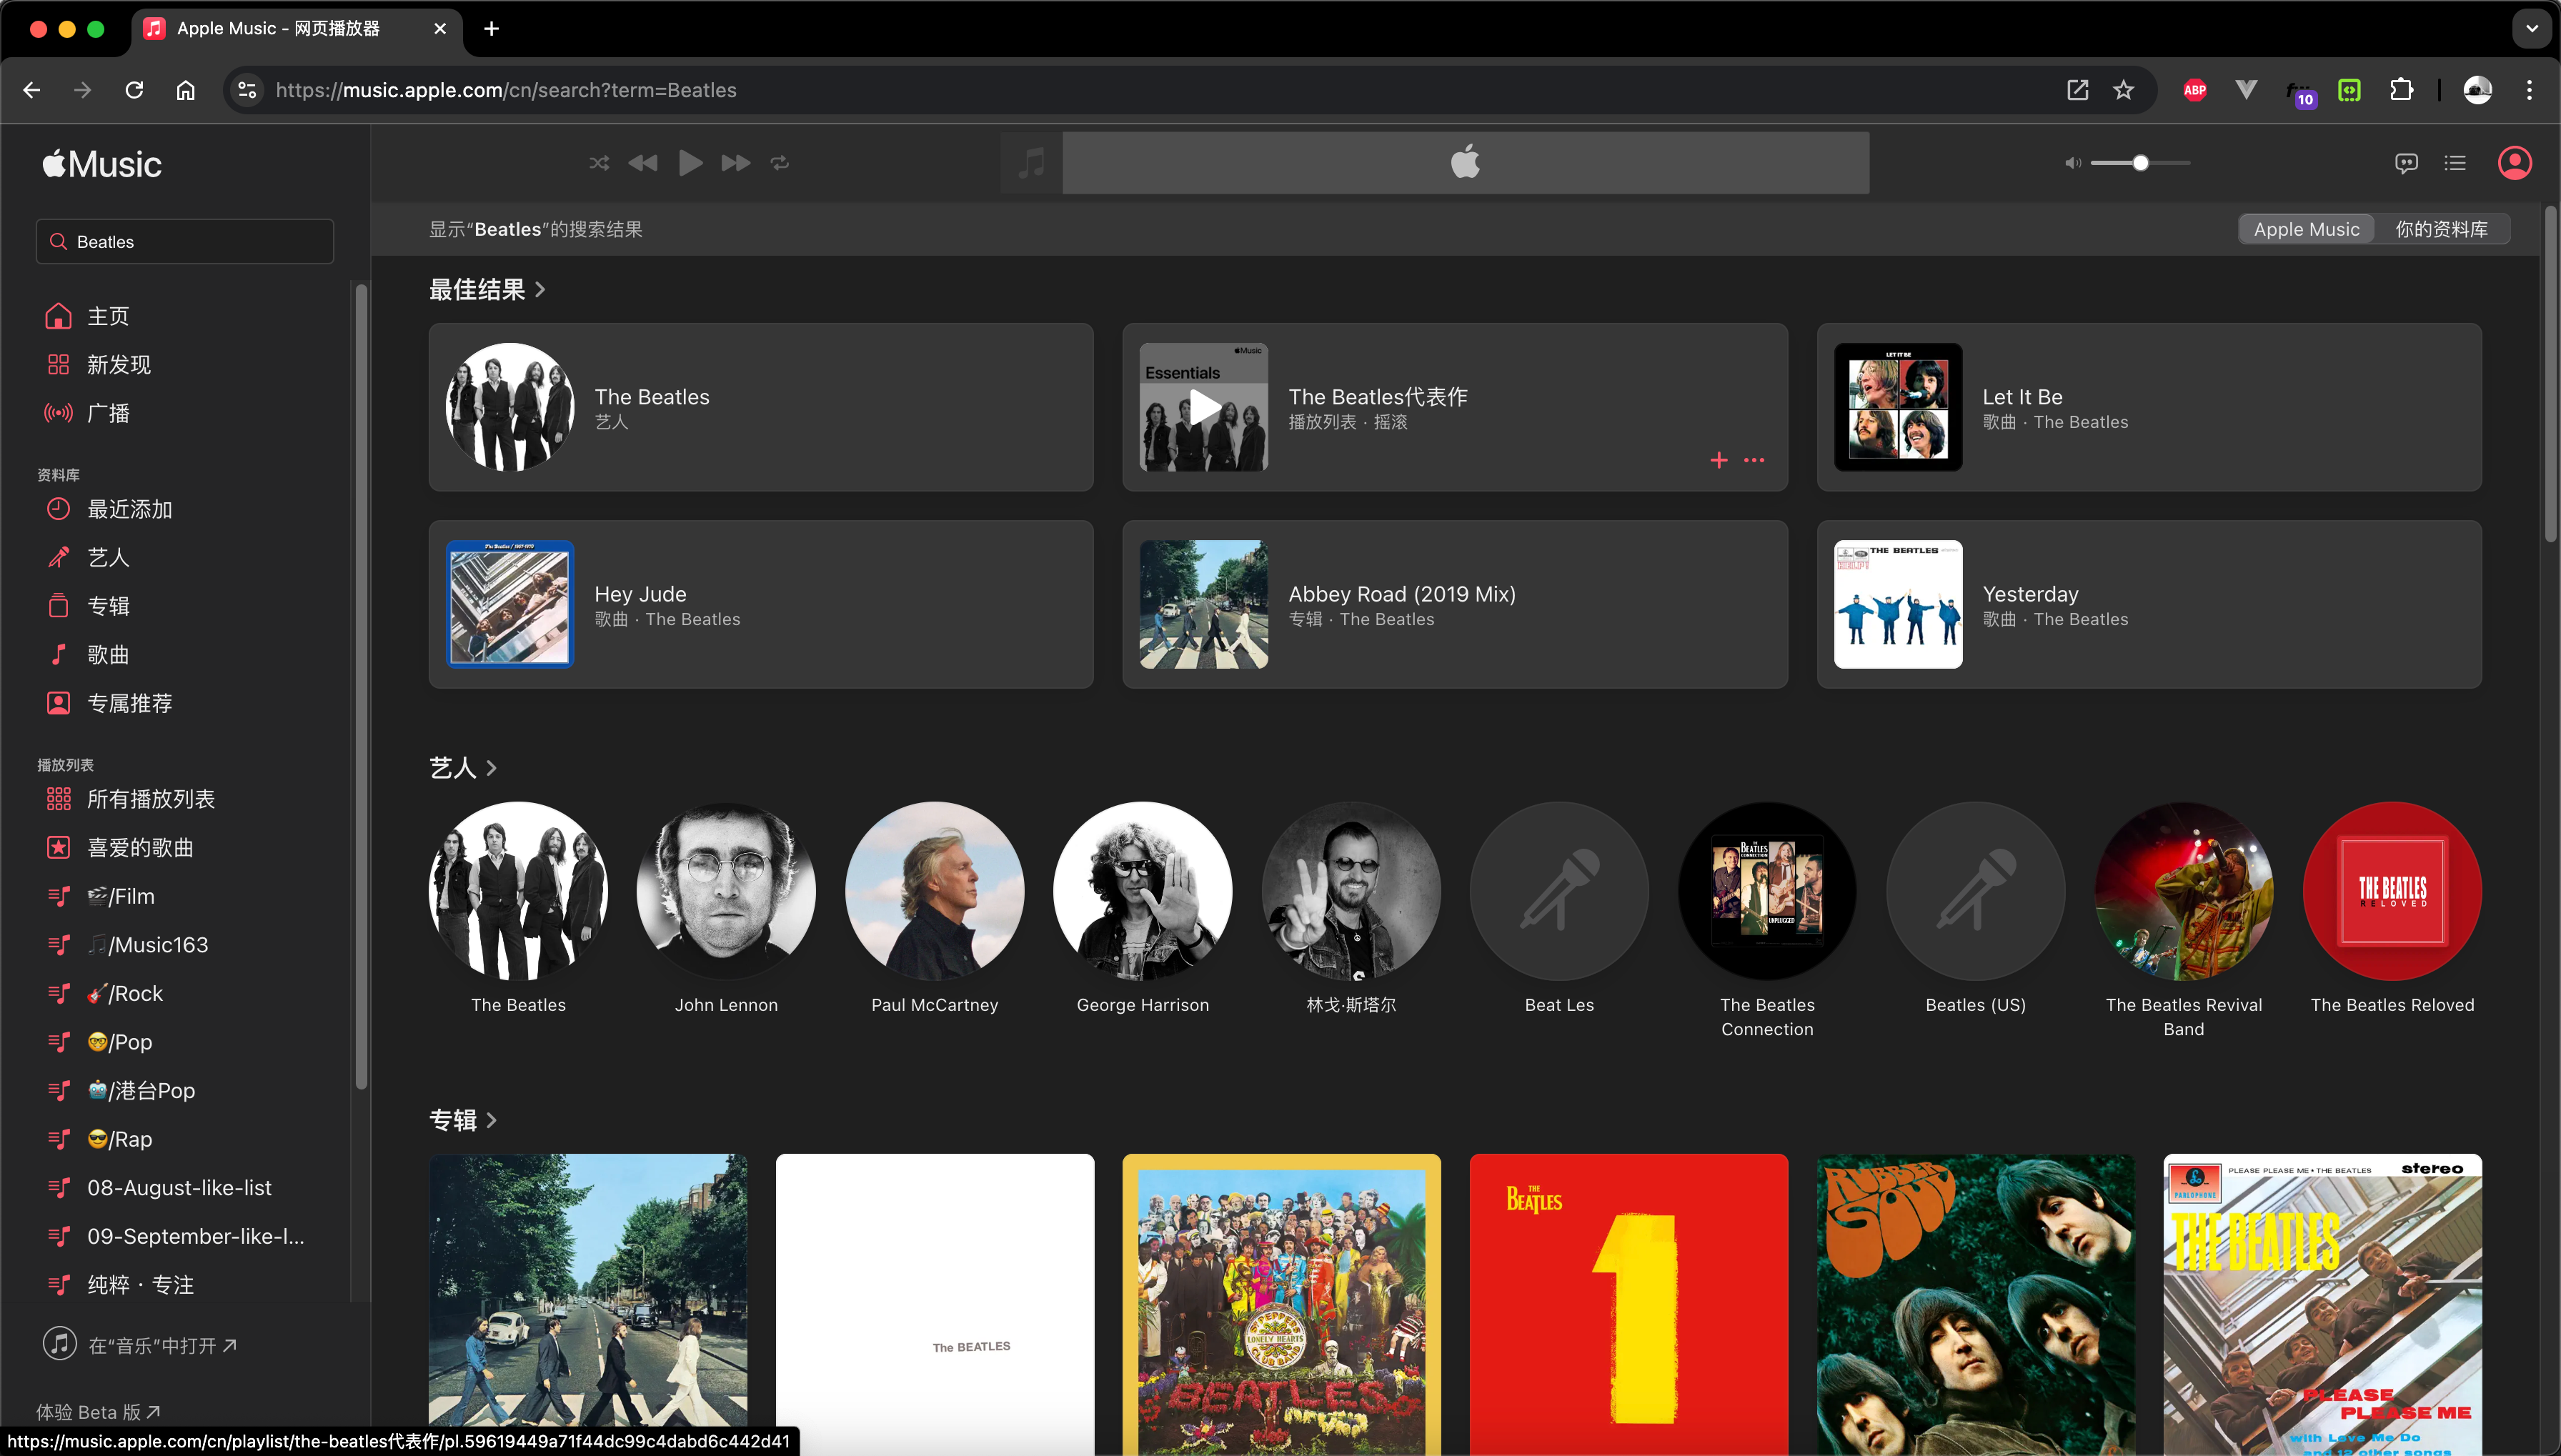
Task: Open the lyrics panel icon
Action: pyautogui.click(x=2406, y=163)
